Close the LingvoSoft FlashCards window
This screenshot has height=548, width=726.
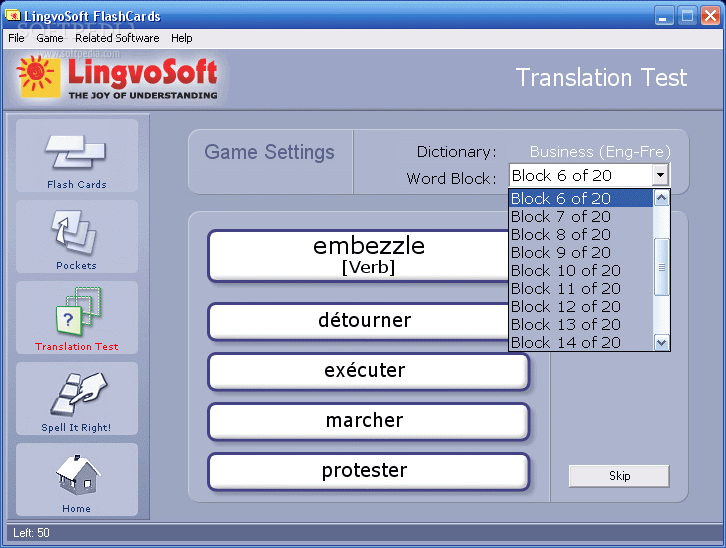point(710,16)
